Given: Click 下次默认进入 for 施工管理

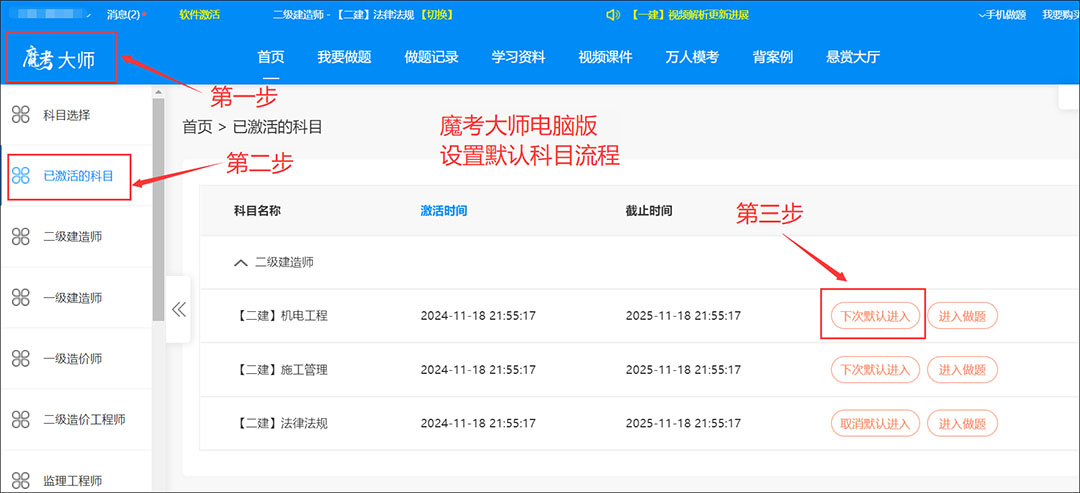Looking at the screenshot, I should click(875, 370).
